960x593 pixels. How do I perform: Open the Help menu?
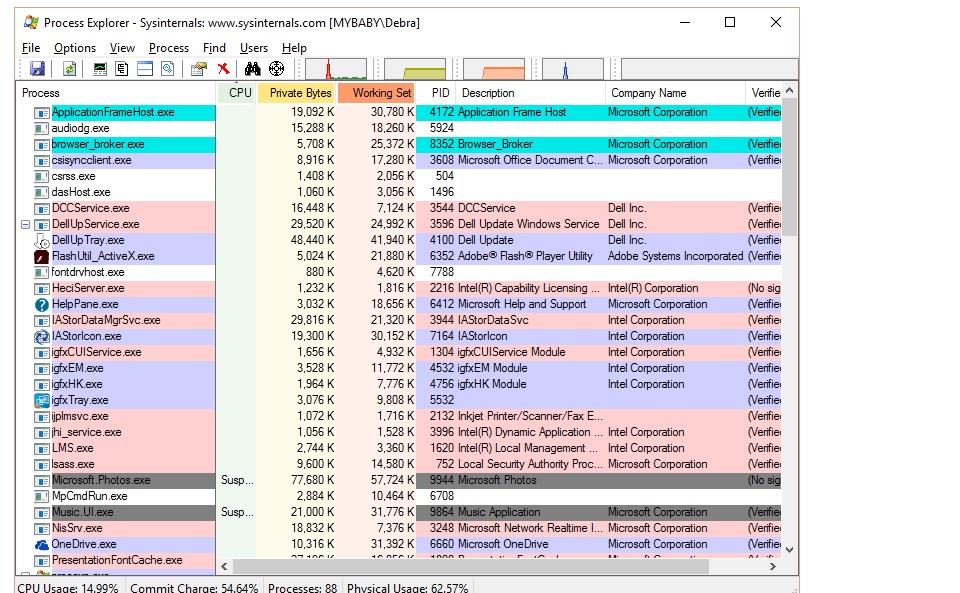[x=294, y=48]
